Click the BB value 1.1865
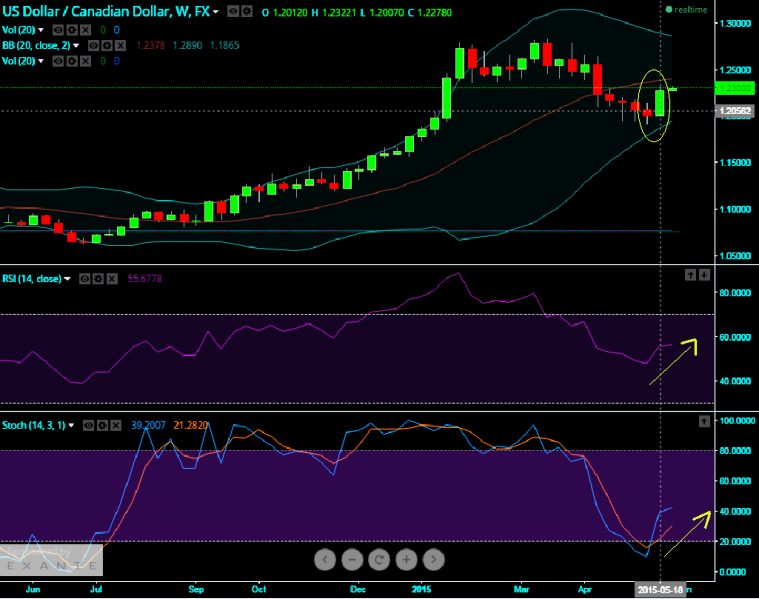759x599 pixels. click(225, 46)
